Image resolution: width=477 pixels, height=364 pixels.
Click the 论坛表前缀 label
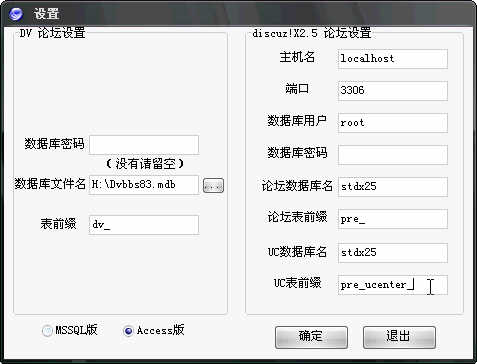297,217
